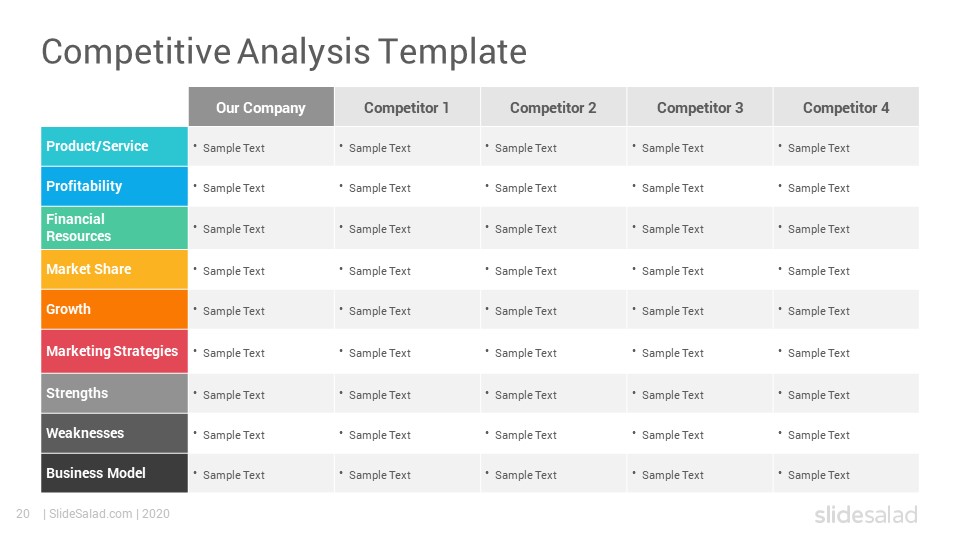This screenshot has height=540, width=960.
Task: Click Sample Text in Our Company Profitability cell
Action: coord(234,189)
